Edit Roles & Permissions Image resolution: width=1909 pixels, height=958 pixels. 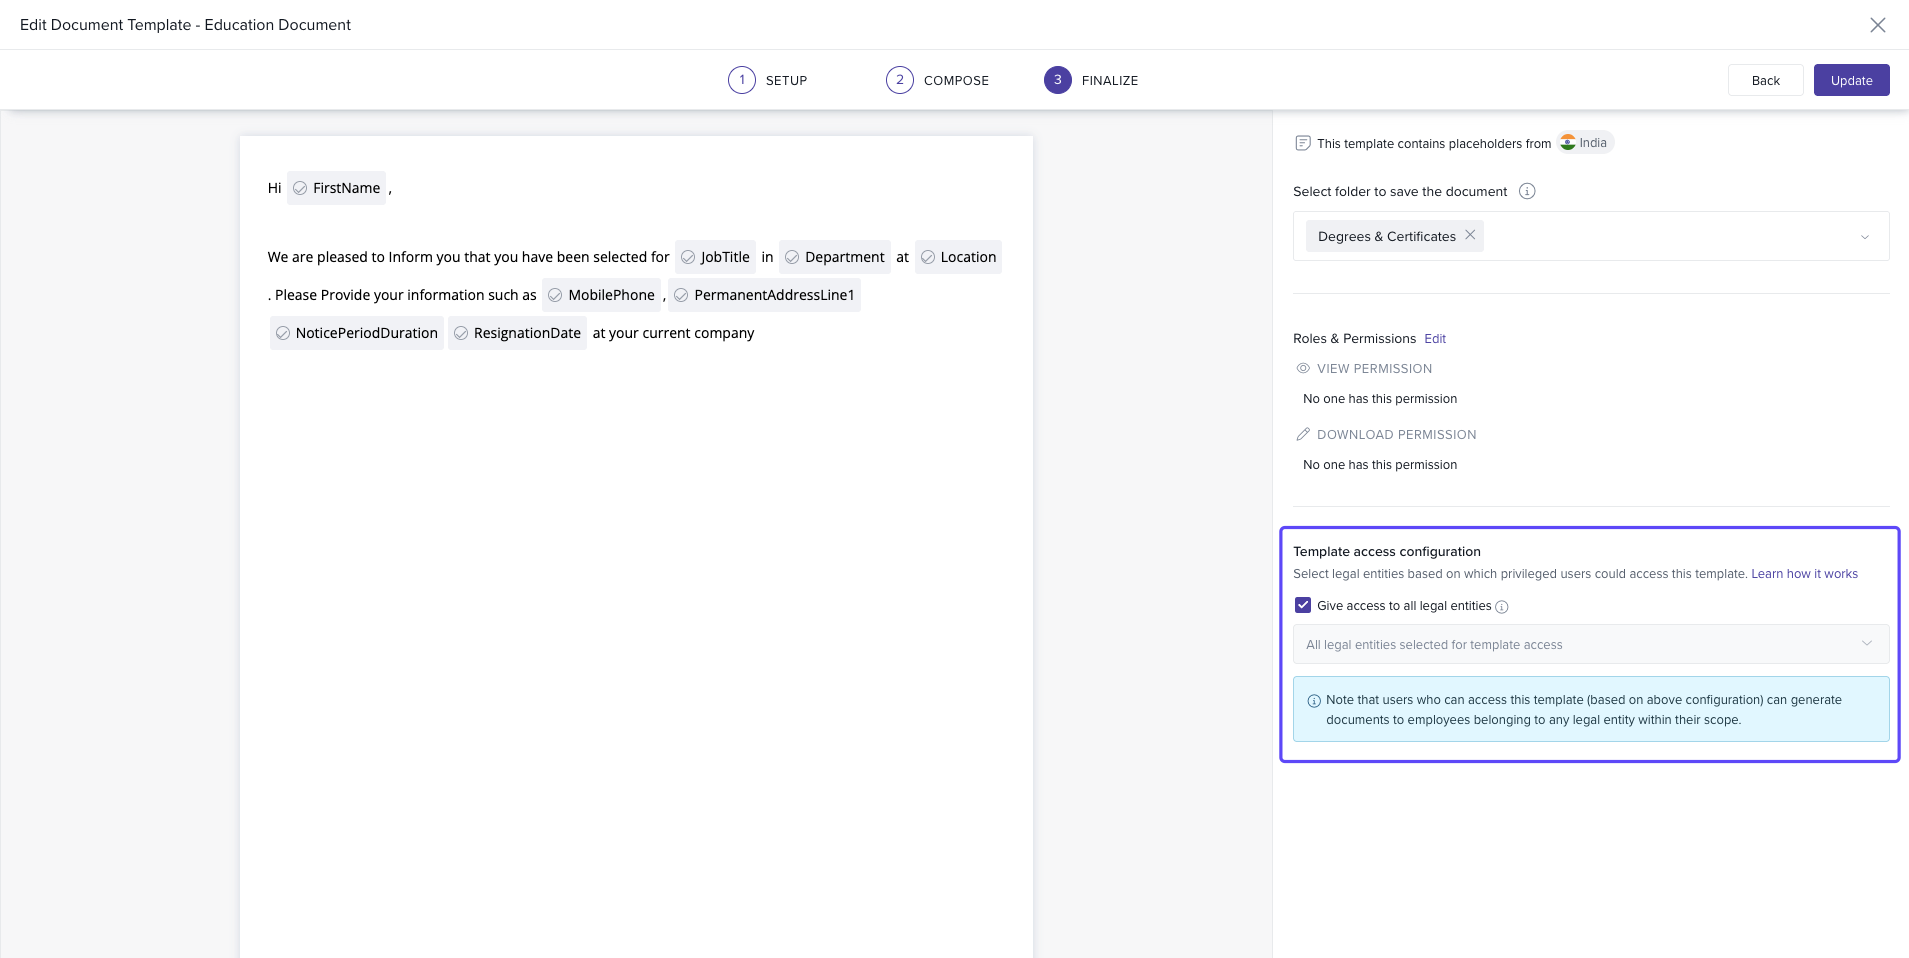(x=1435, y=339)
